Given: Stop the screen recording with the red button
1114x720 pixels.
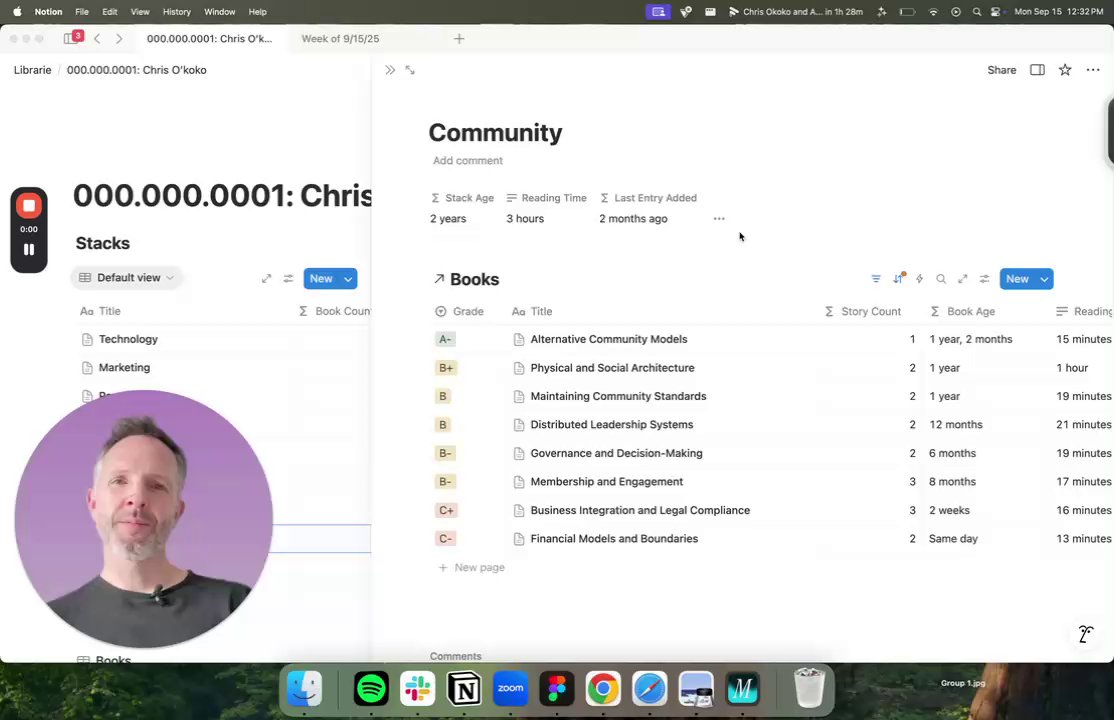Looking at the screenshot, I should coord(29,205).
